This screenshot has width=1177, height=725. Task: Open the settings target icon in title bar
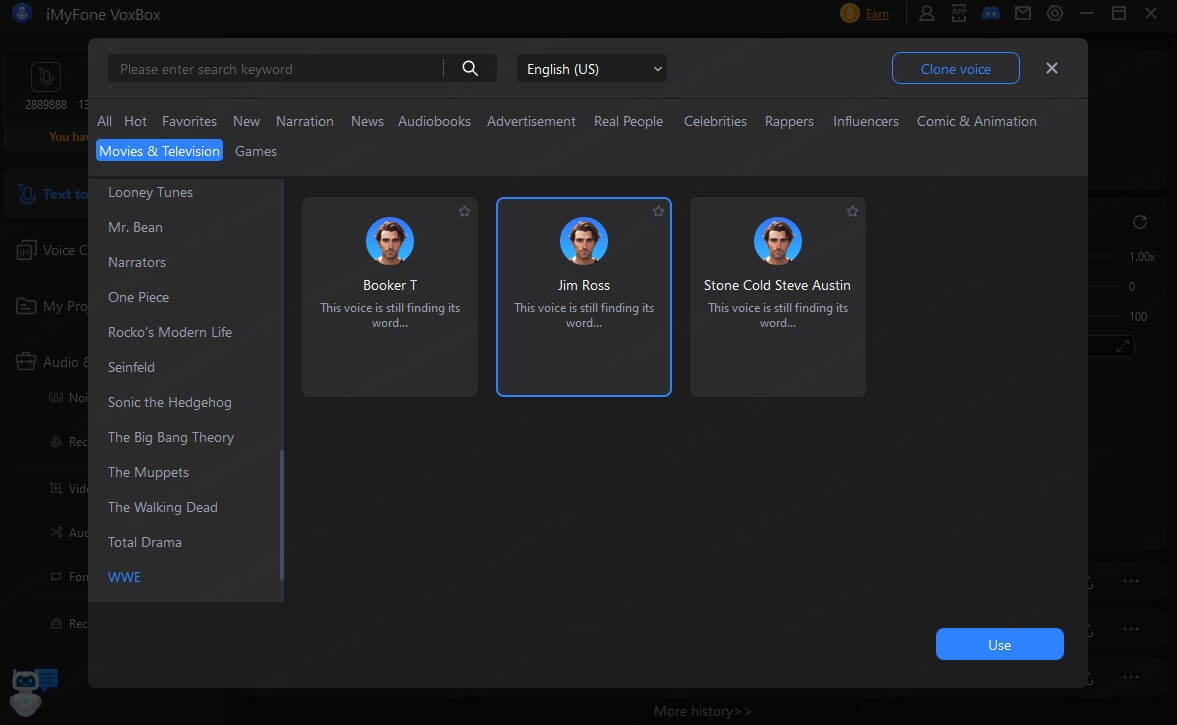tap(1055, 14)
